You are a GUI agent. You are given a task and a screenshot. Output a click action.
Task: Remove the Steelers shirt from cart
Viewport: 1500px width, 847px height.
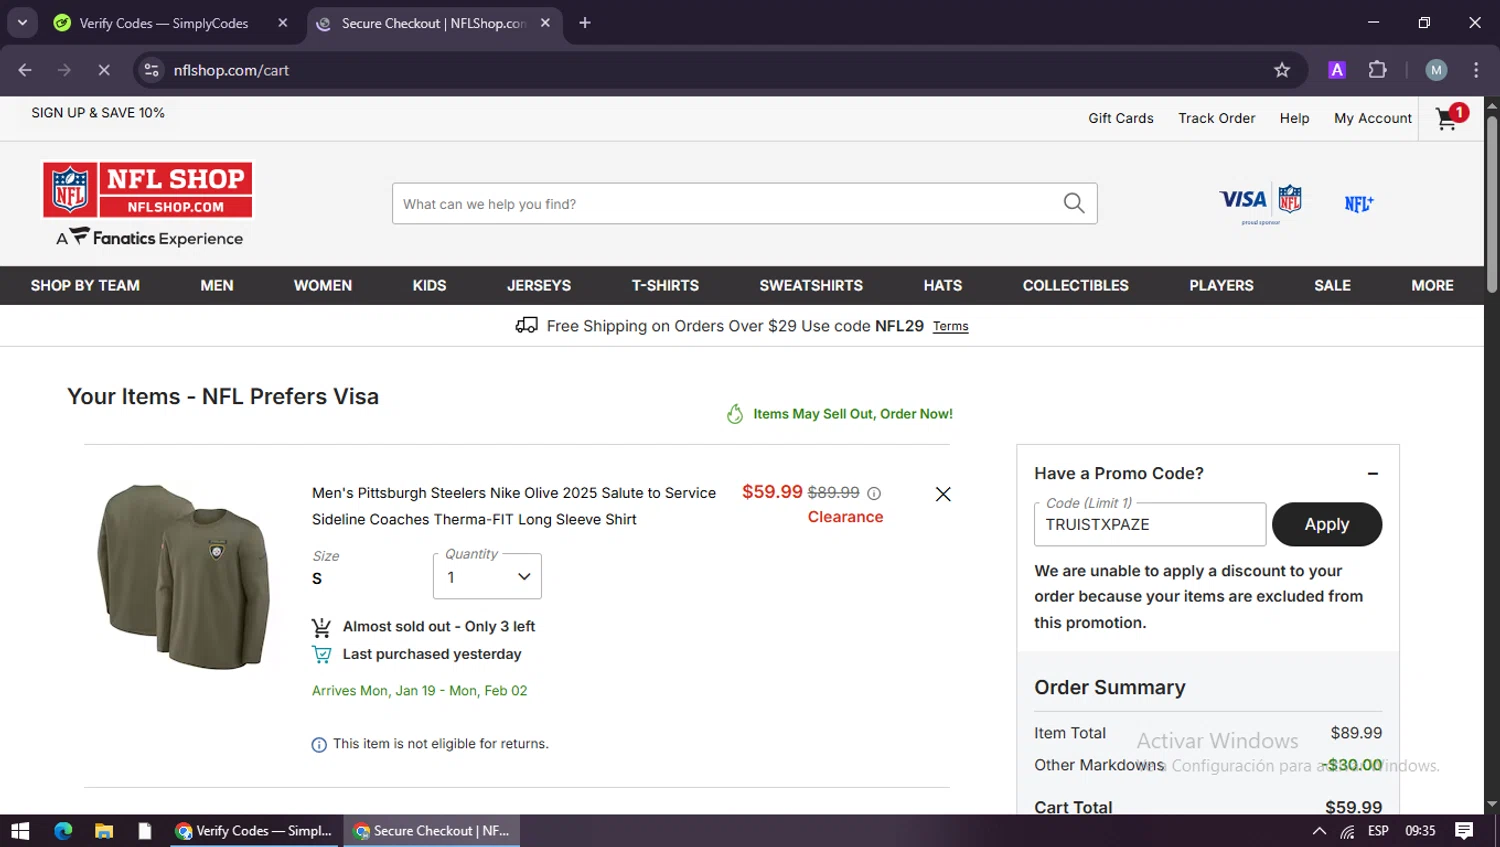942,494
